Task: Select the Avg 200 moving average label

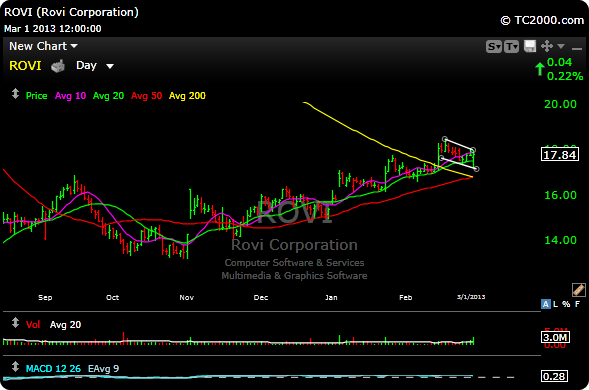Action: (x=187, y=96)
